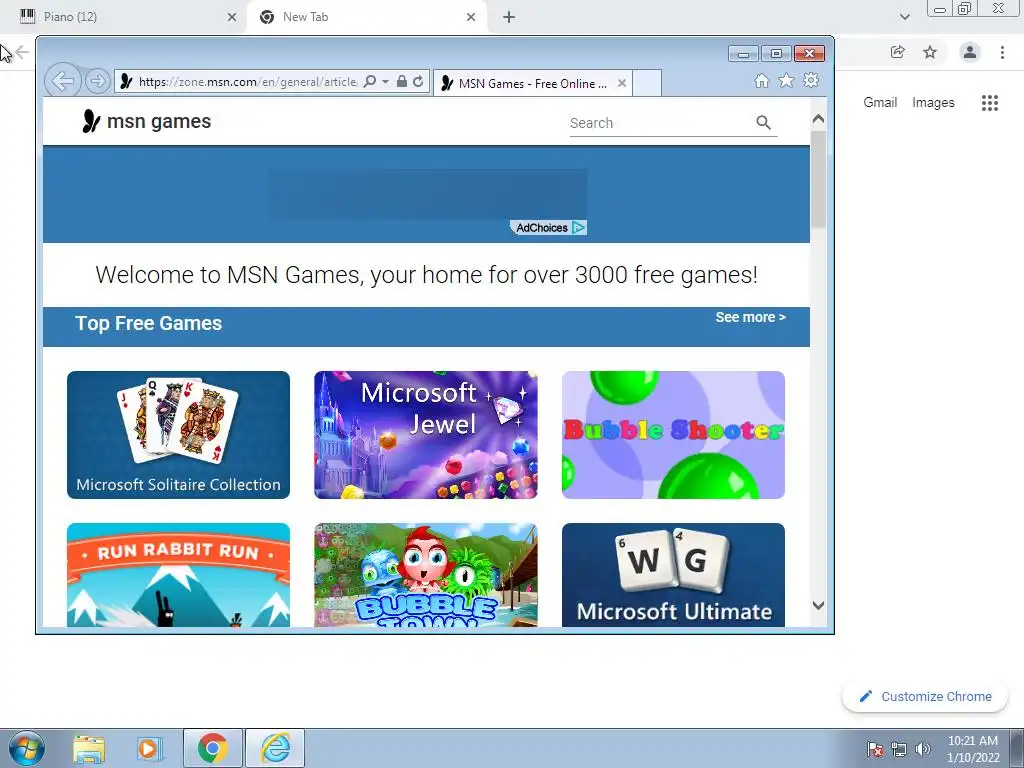Open the Images link in Chrome
This screenshot has width=1024, height=768.
(x=933, y=103)
